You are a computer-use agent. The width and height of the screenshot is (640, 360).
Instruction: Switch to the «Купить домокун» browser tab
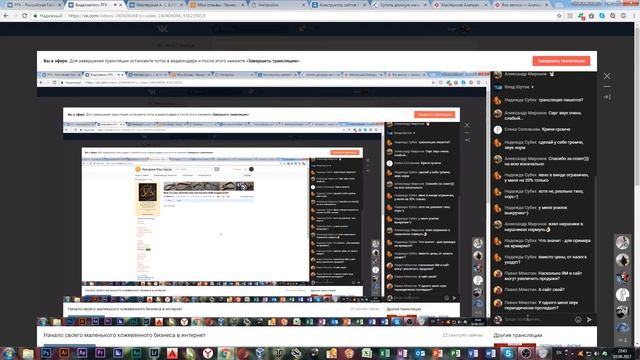coord(400,5)
